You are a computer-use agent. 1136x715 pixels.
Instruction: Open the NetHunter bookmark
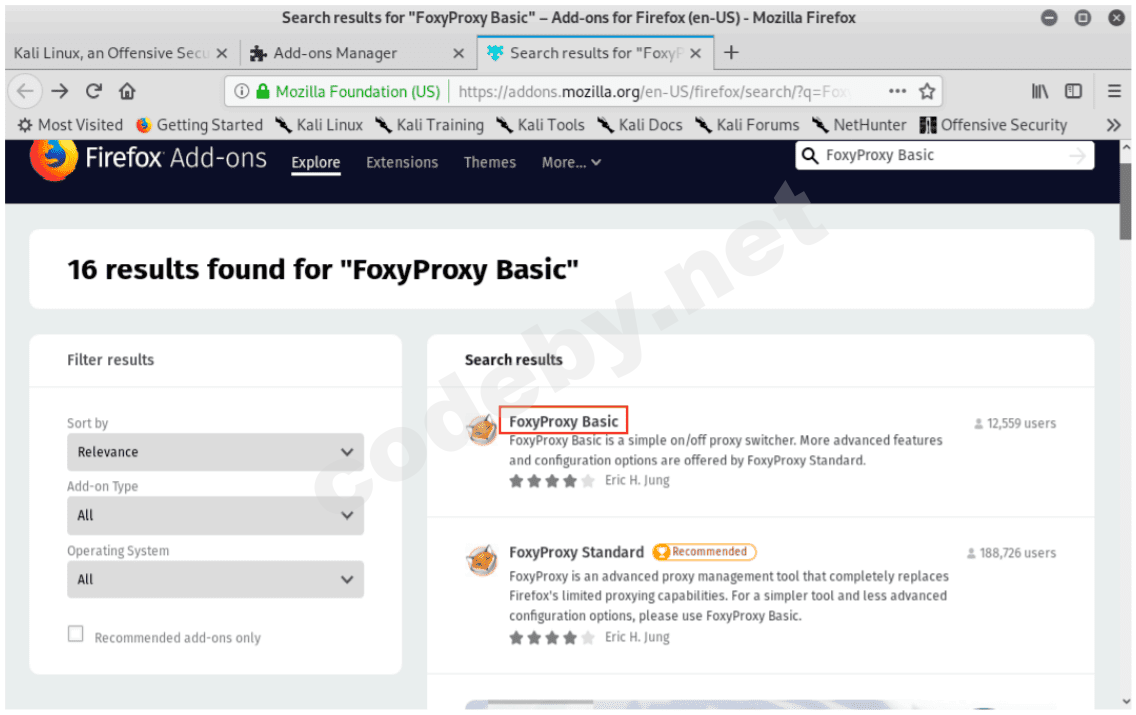[x=859, y=125]
